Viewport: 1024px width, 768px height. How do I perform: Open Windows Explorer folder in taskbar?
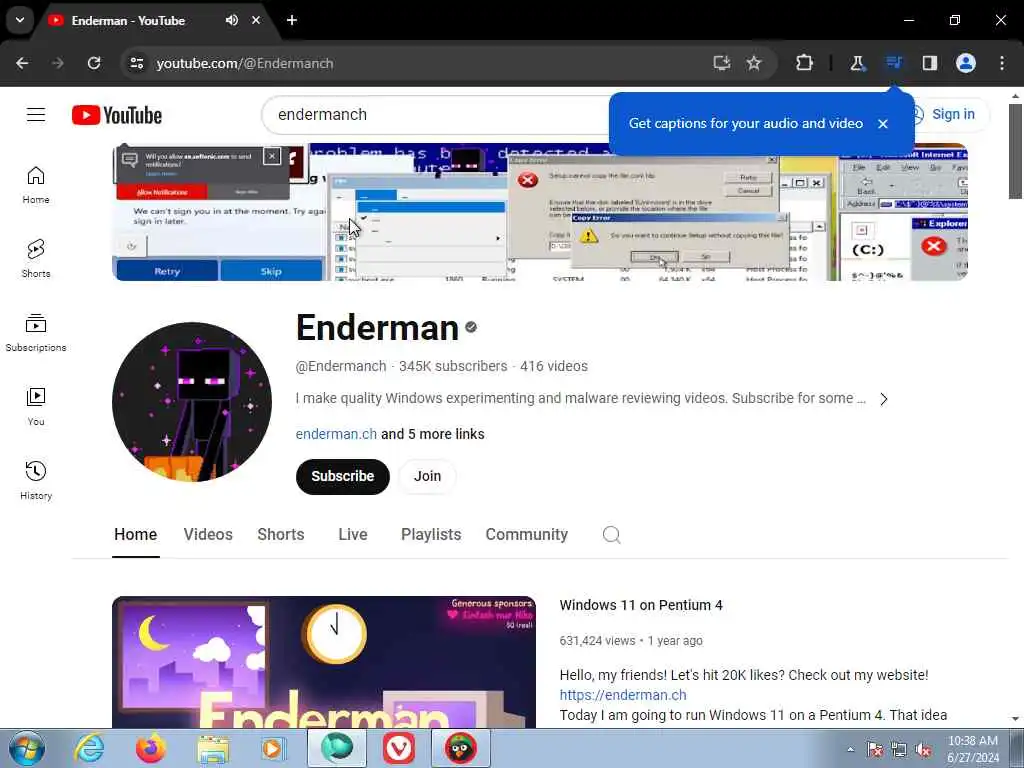pyautogui.click(x=213, y=748)
